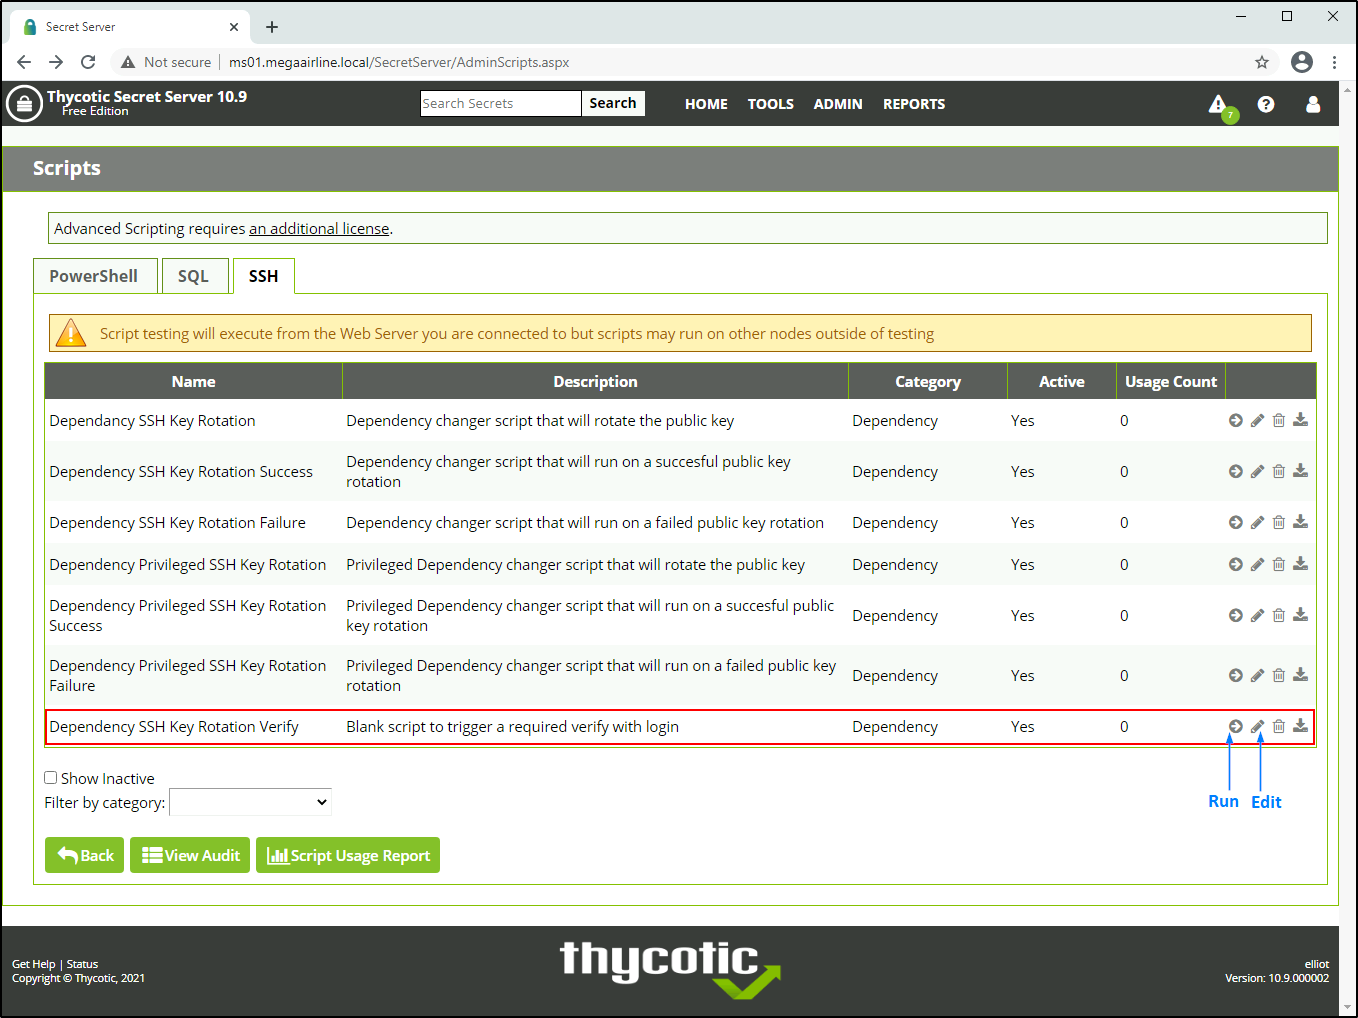Edit the Dependency SSH Key Rotation Verify script

pyautogui.click(x=1257, y=727)
